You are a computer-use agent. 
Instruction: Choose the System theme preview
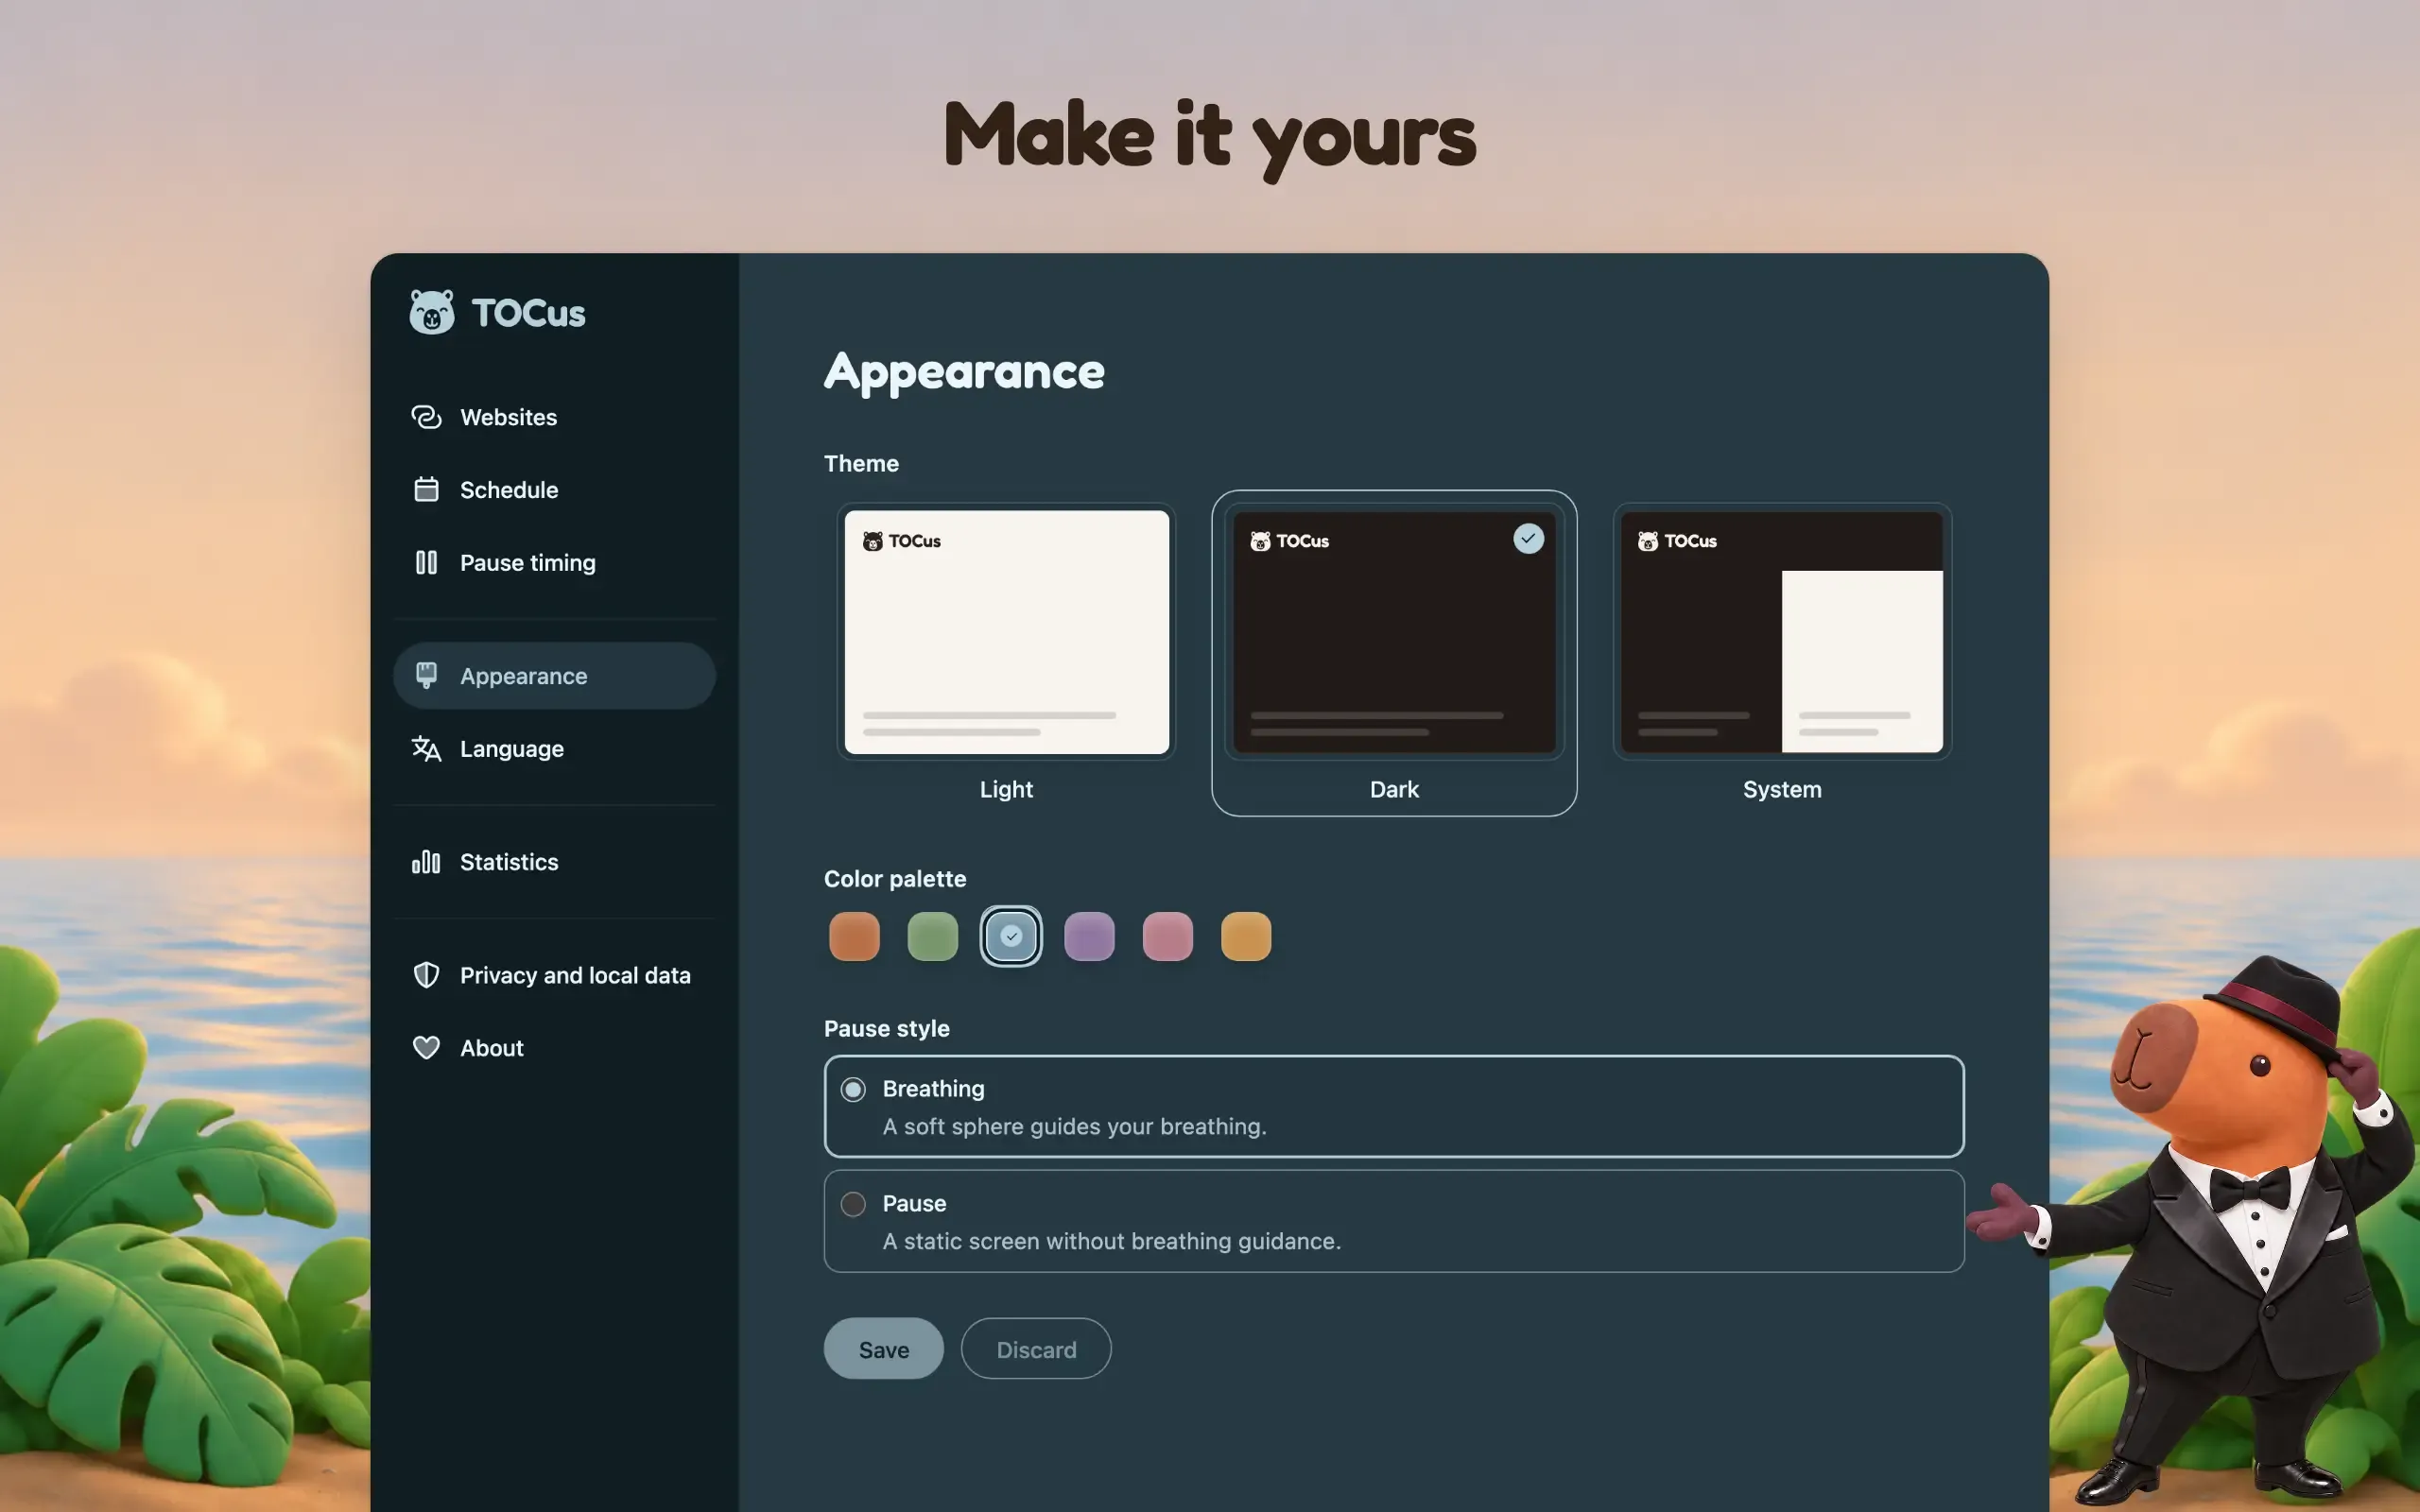[x=1782, y=631]
